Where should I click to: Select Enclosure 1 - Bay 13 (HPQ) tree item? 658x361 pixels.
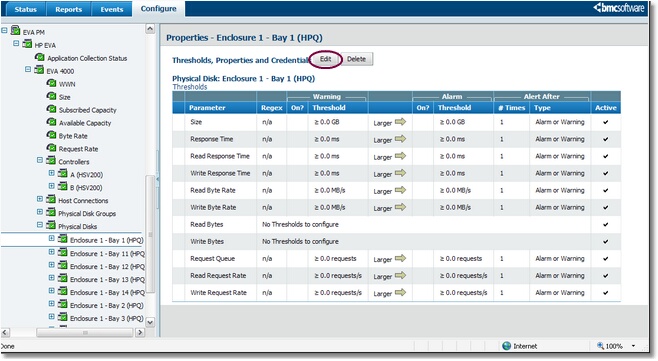point(107,280)
